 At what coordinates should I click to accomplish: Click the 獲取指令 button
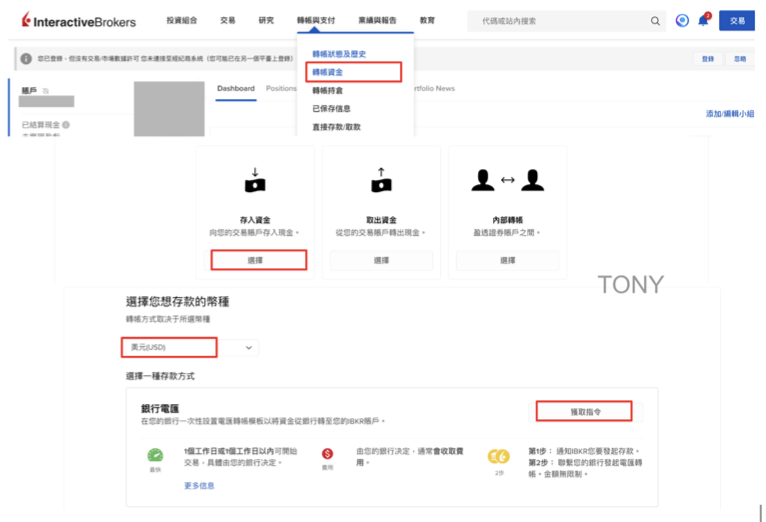[x=584, y=412]
